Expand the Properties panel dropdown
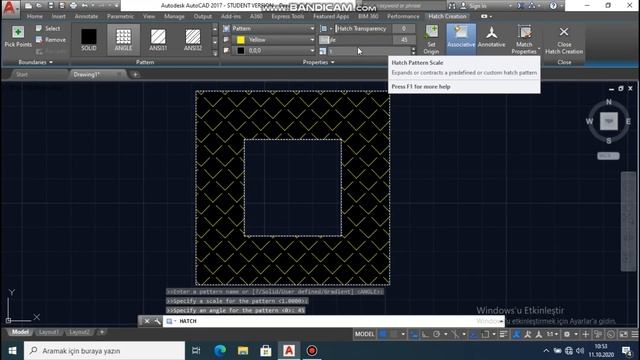 318,62
